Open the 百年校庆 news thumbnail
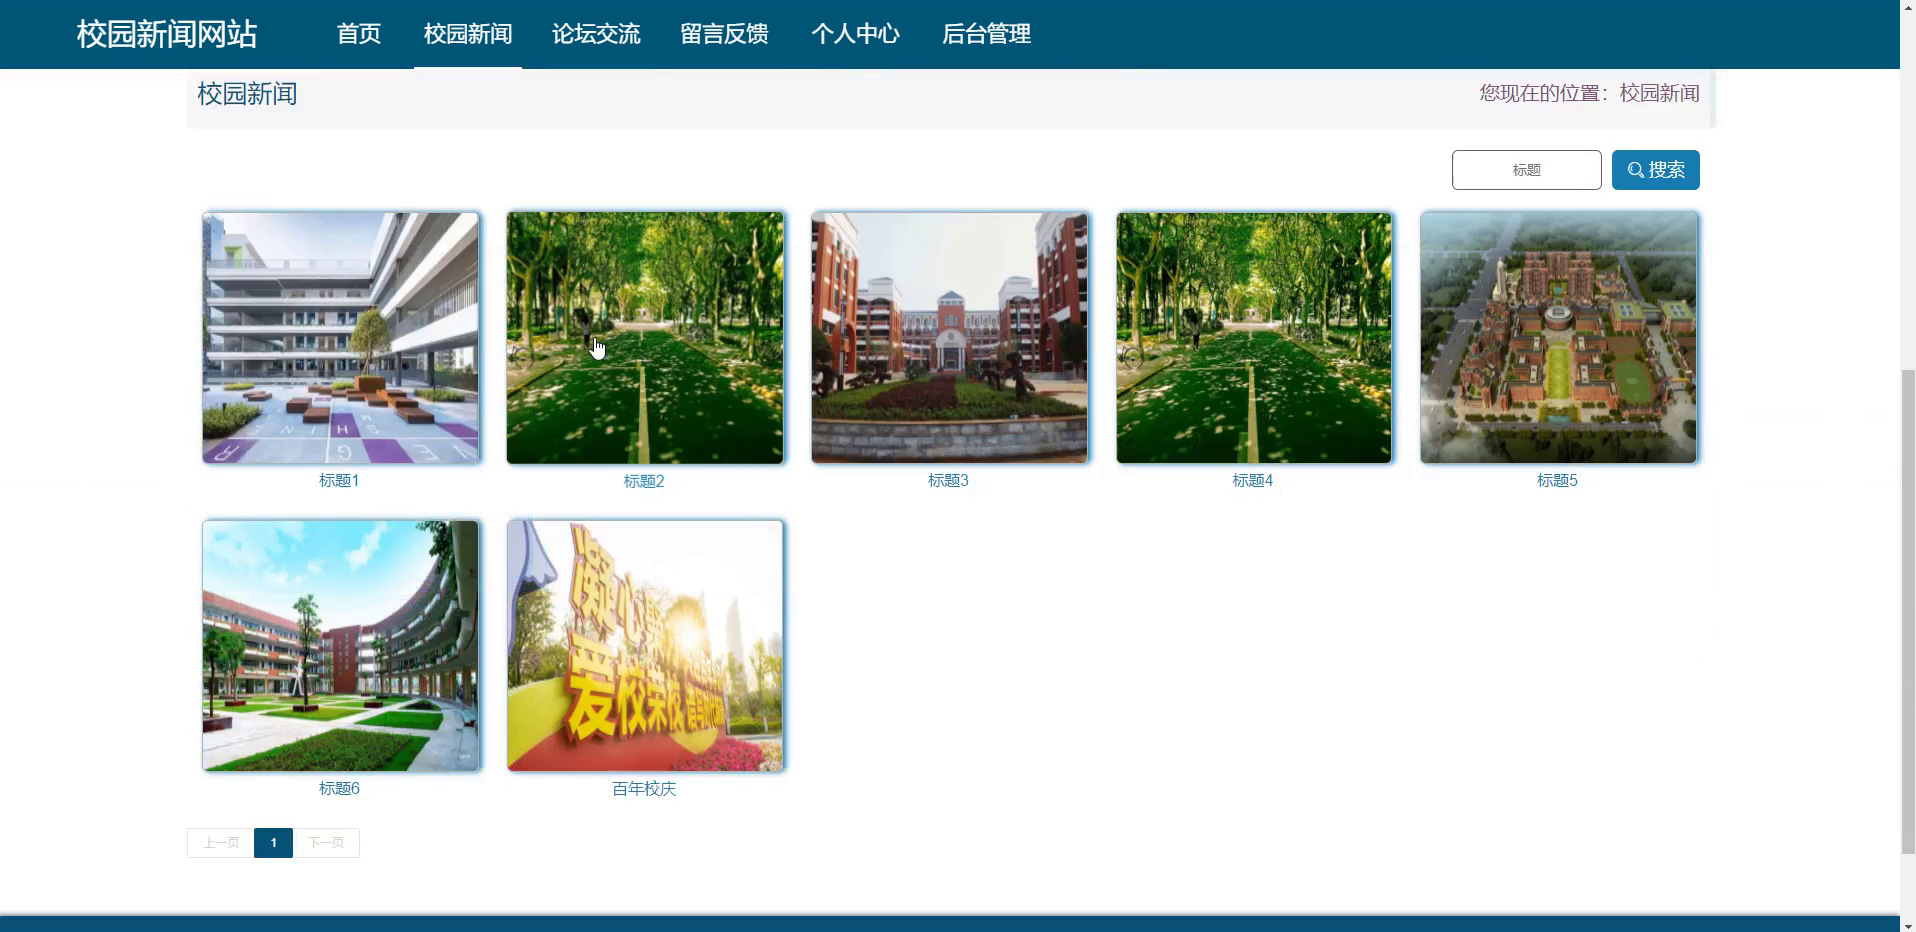 pos(645,646)
